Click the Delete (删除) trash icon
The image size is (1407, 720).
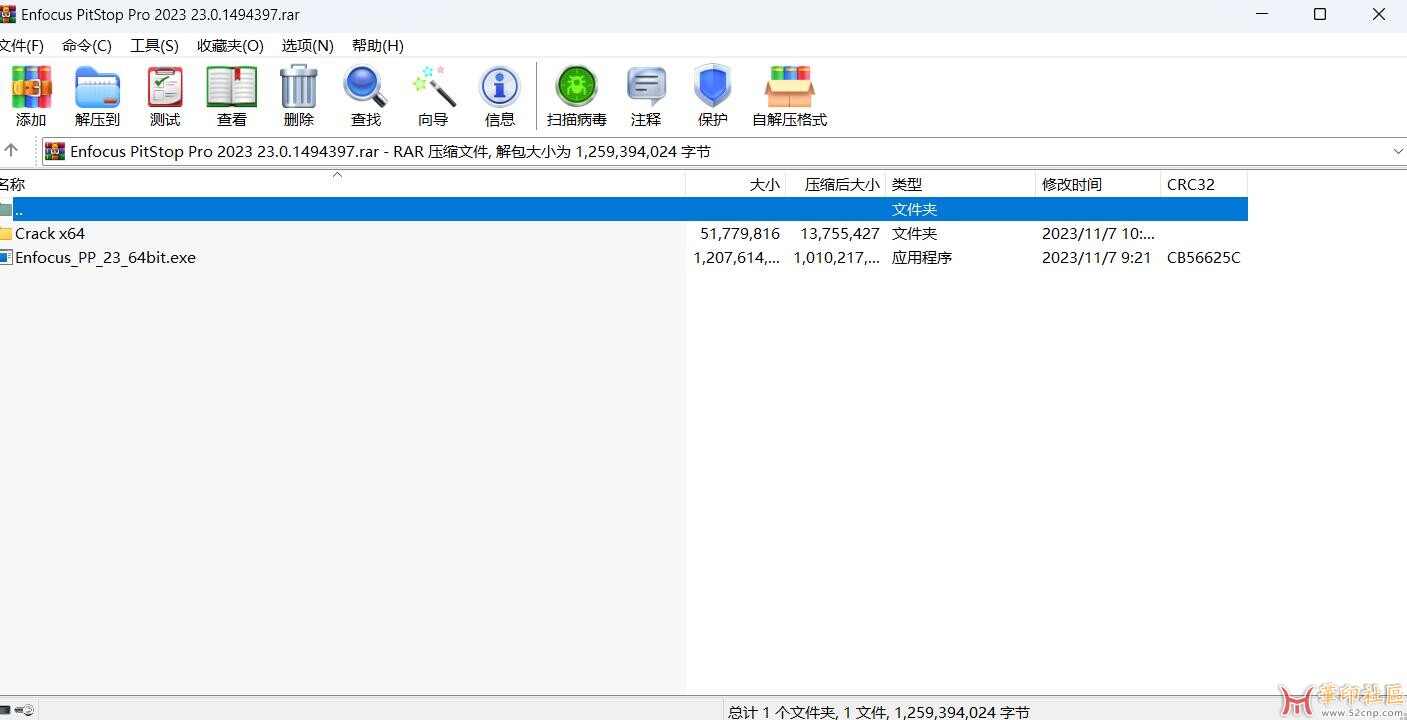(298, 88)
